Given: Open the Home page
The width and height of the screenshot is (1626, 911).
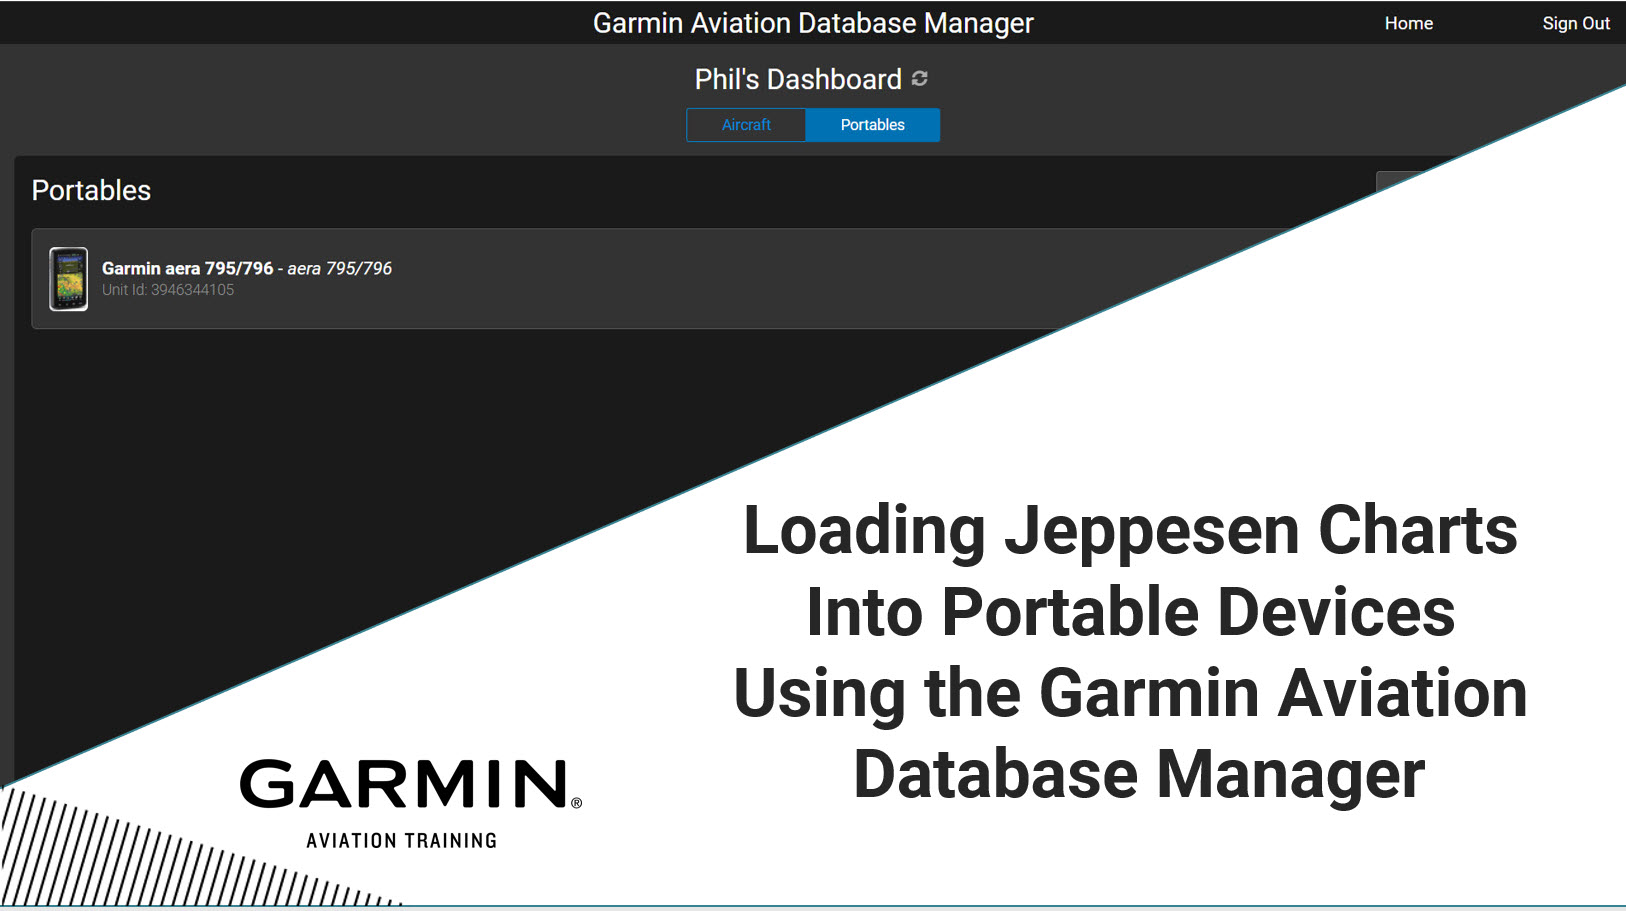Looking at the screenshot, I should (x=1408, y=22).
